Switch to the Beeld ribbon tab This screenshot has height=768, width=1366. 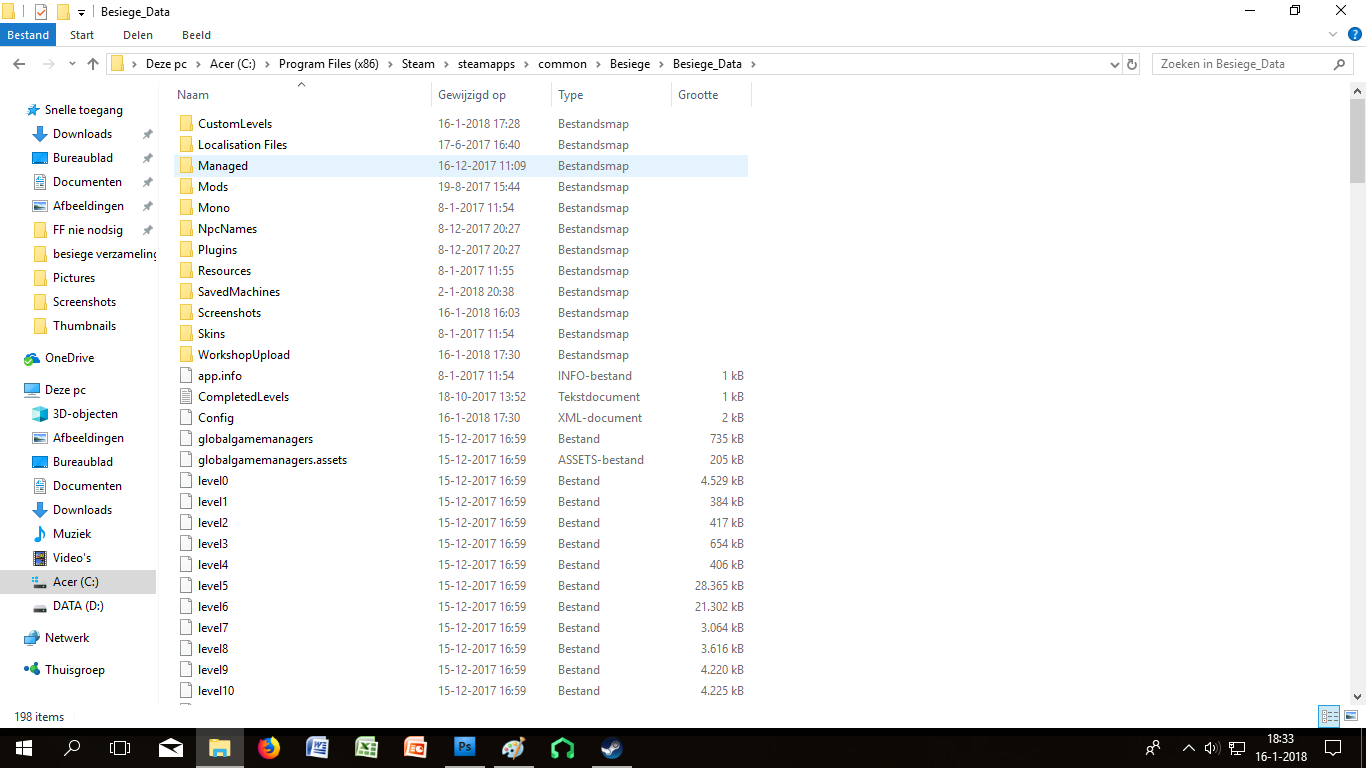196,35
